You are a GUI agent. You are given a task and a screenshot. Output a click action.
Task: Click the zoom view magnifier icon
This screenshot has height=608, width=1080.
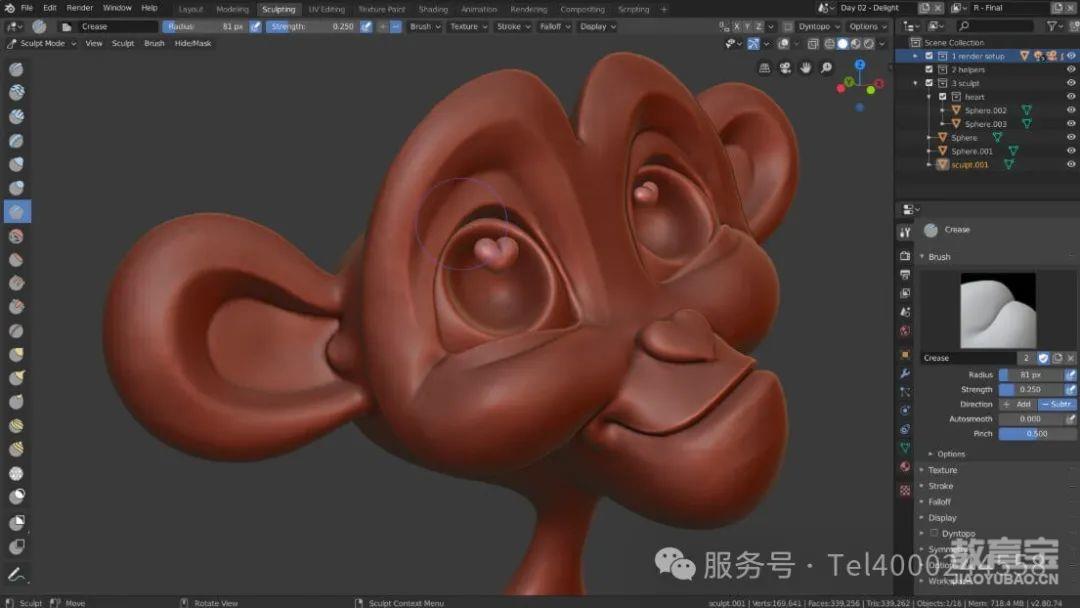click(827, 67)
